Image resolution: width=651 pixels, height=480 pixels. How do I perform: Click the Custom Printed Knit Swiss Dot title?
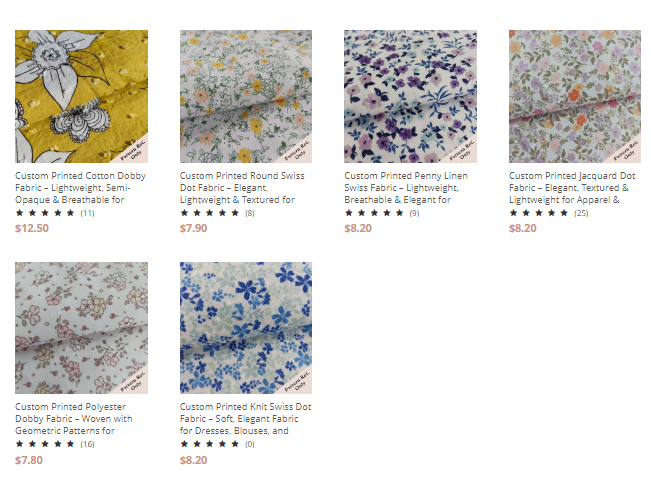click(245, 419)
